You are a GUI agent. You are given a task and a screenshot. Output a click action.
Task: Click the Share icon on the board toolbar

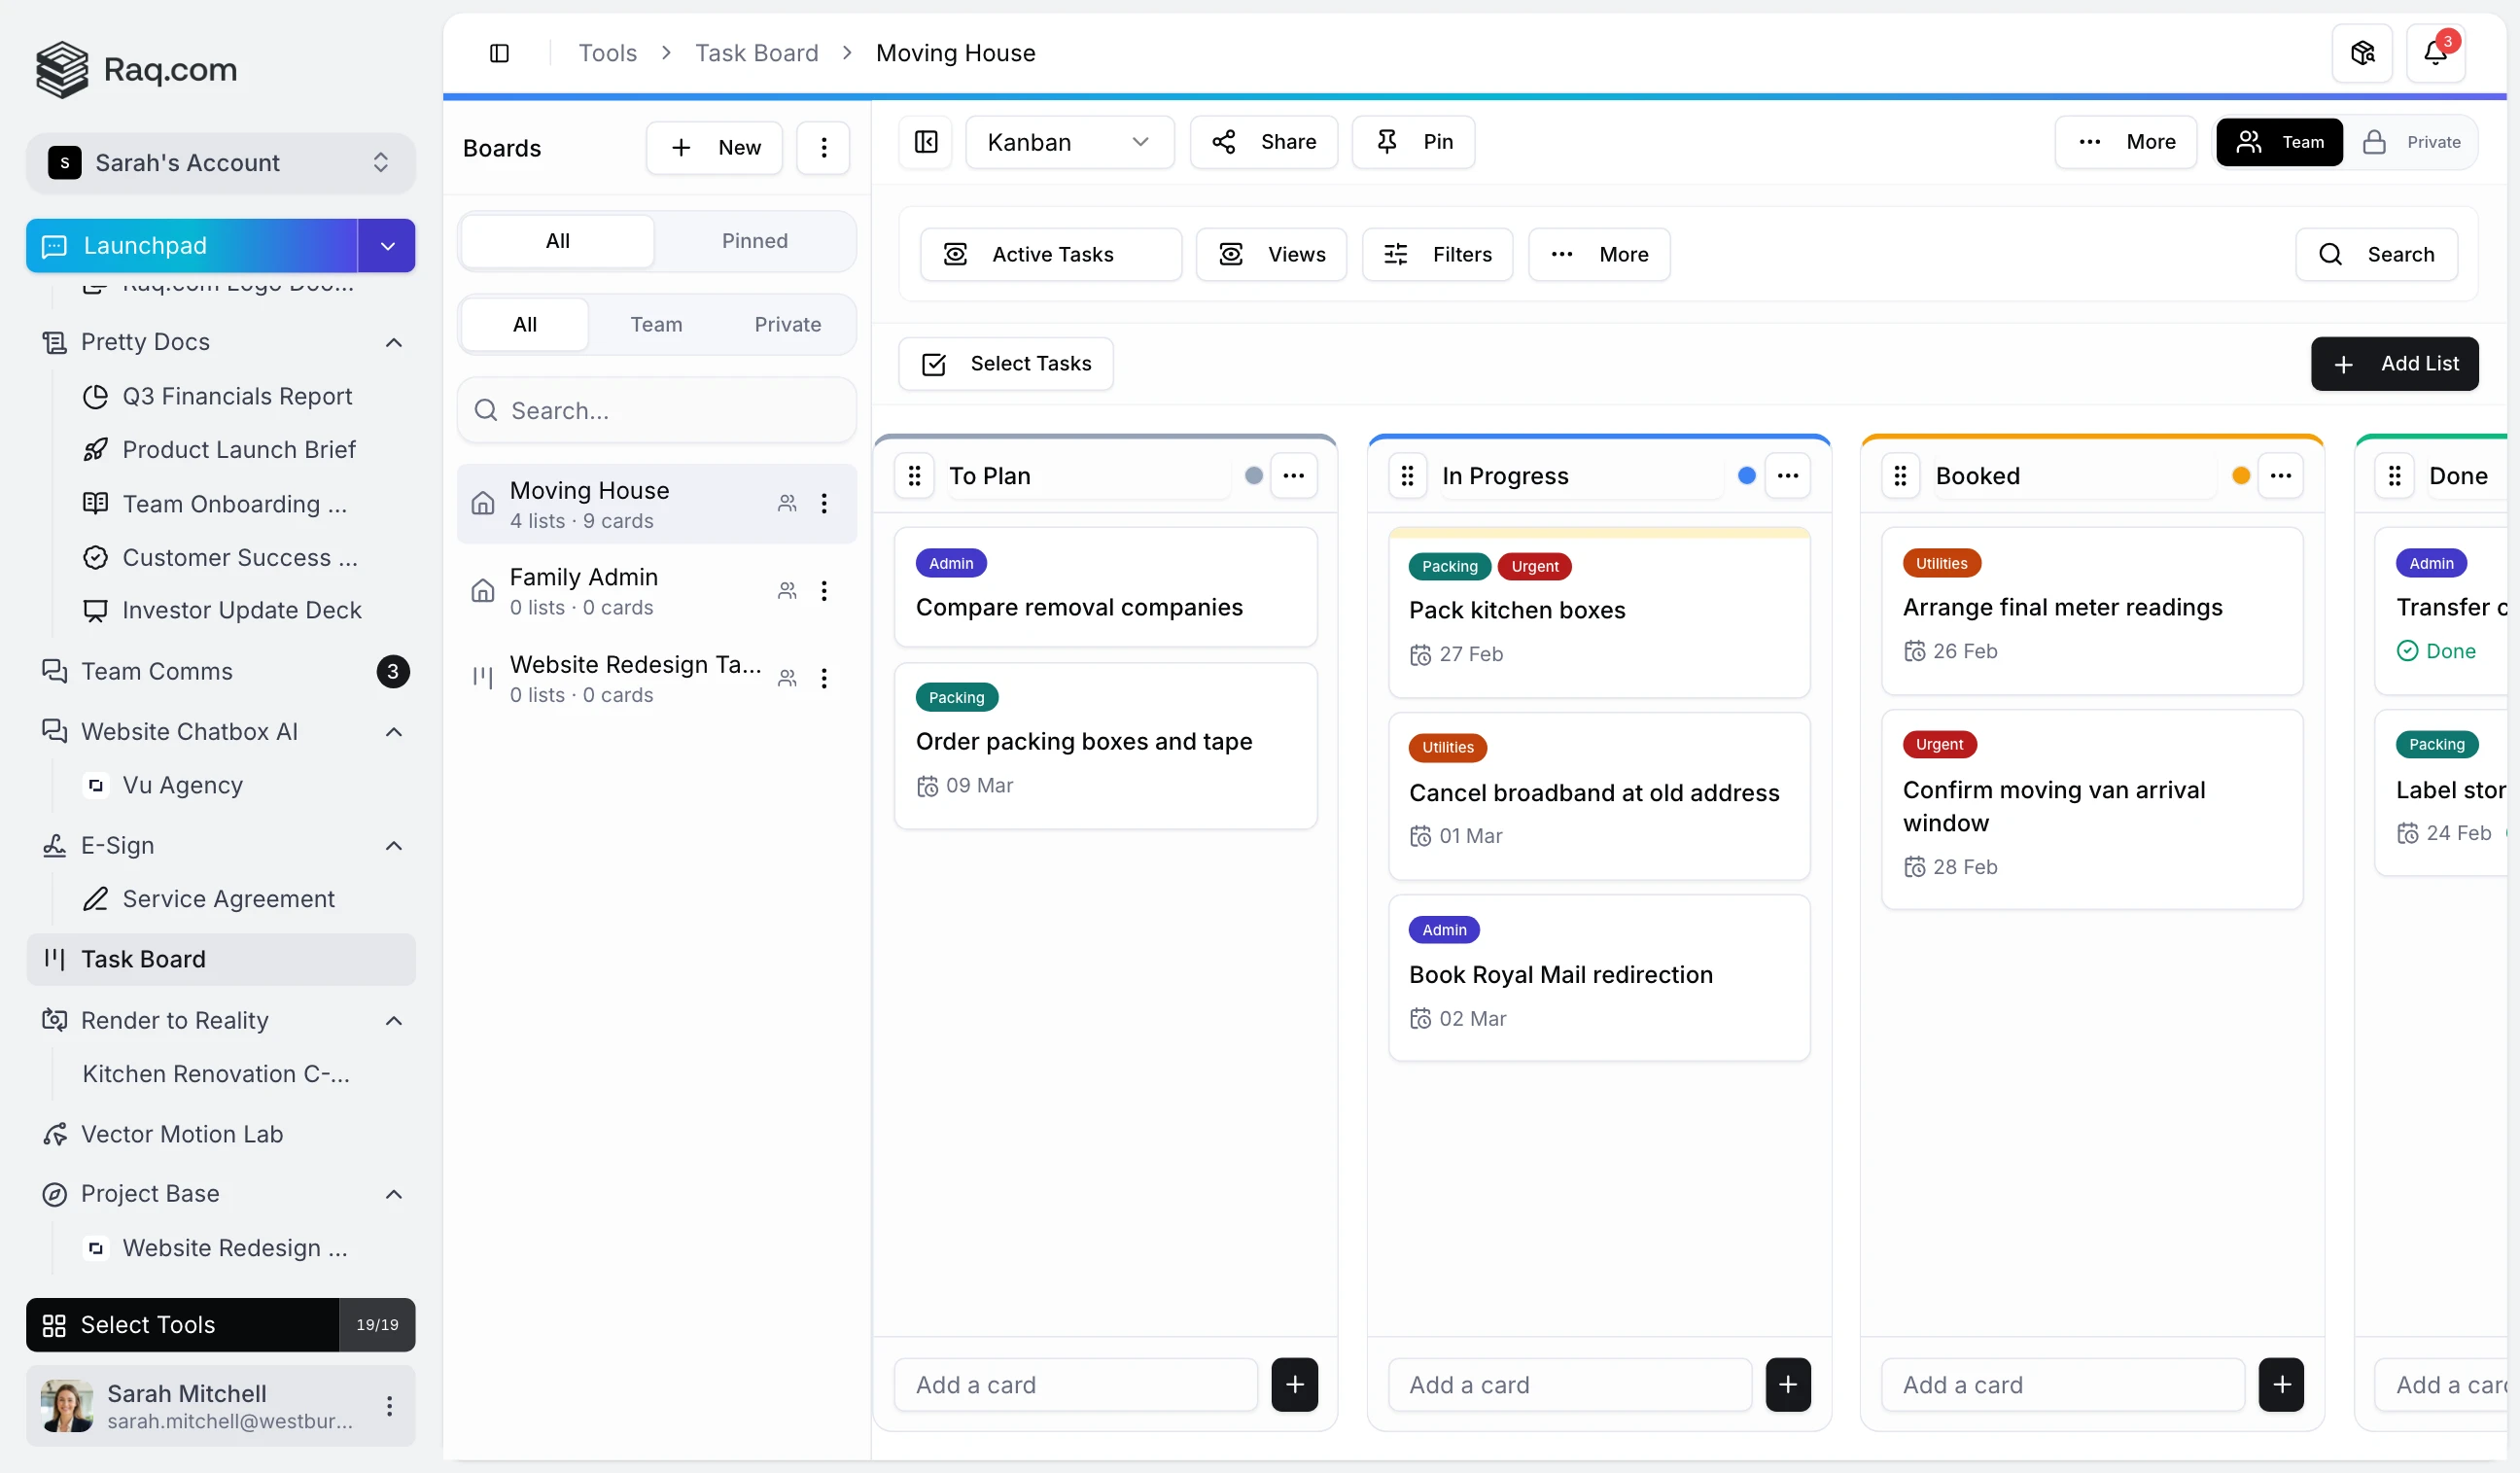pyautogui.click(x=1224, y=142)
